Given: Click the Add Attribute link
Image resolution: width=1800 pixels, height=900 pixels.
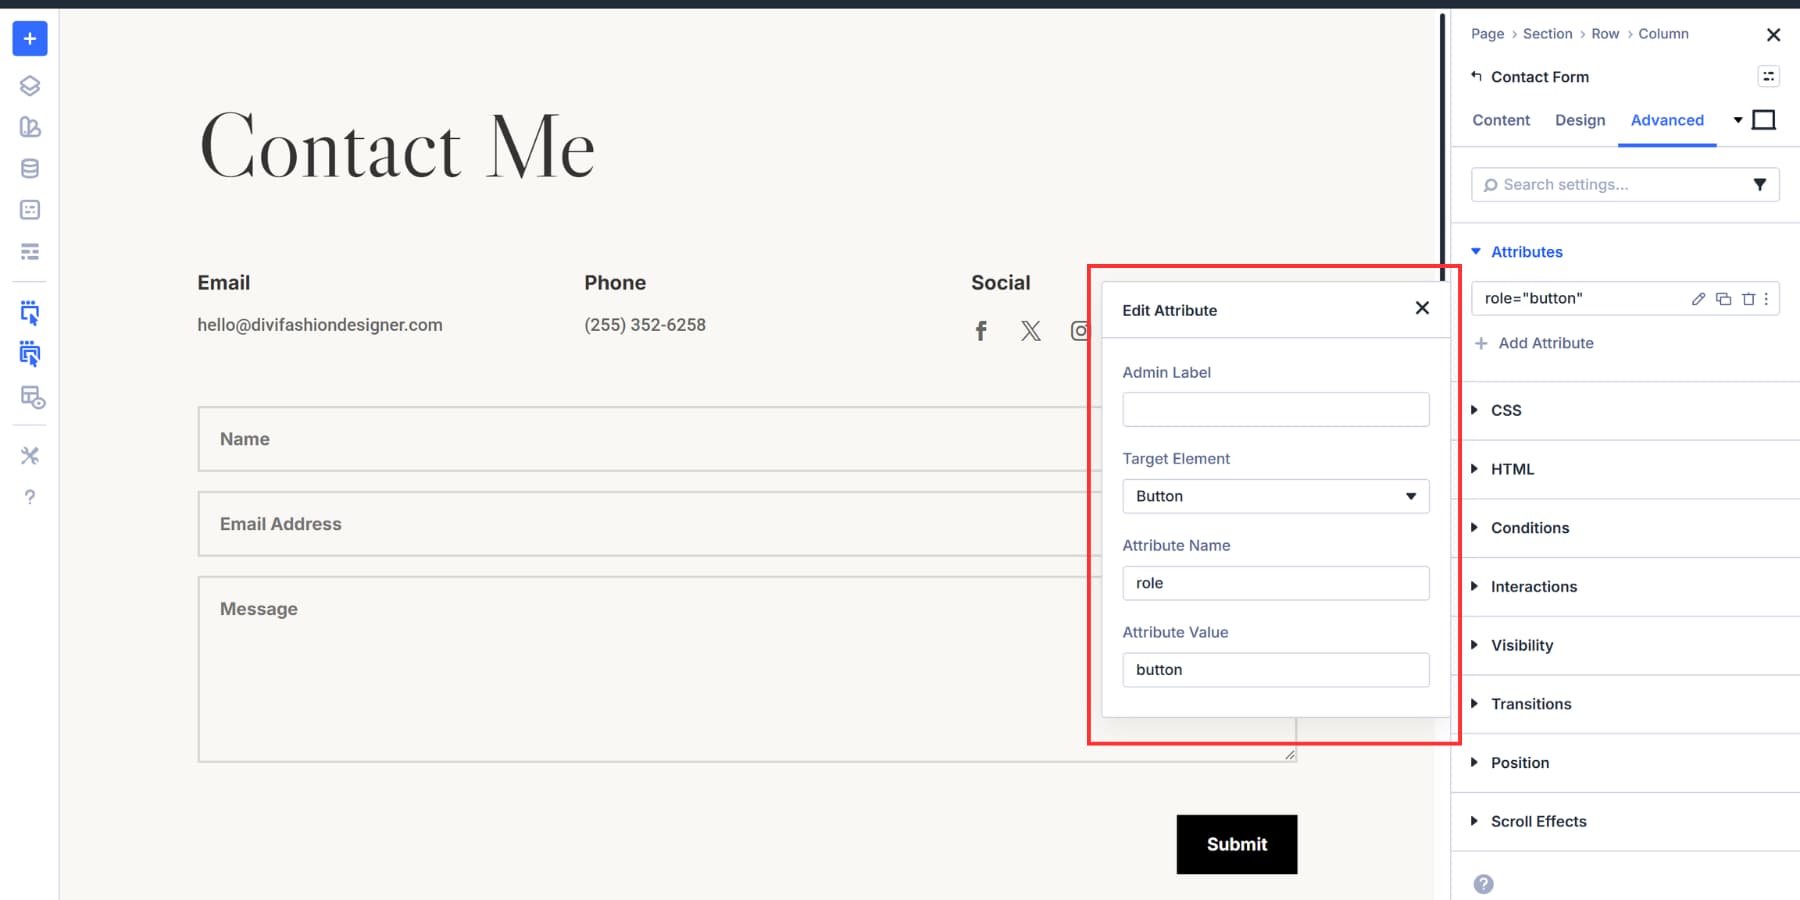Looking at the screenshot, I should 1535,343.
